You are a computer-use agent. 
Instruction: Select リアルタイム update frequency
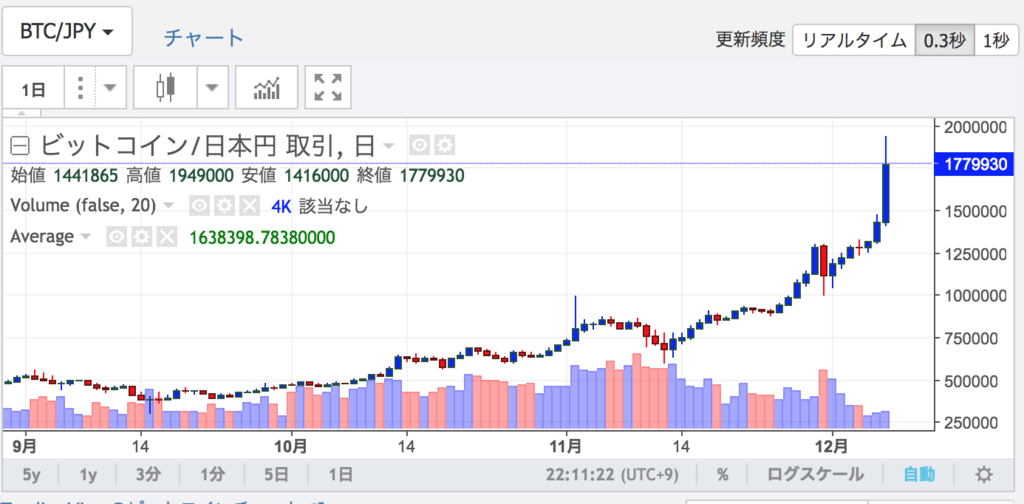coord(854,40)
